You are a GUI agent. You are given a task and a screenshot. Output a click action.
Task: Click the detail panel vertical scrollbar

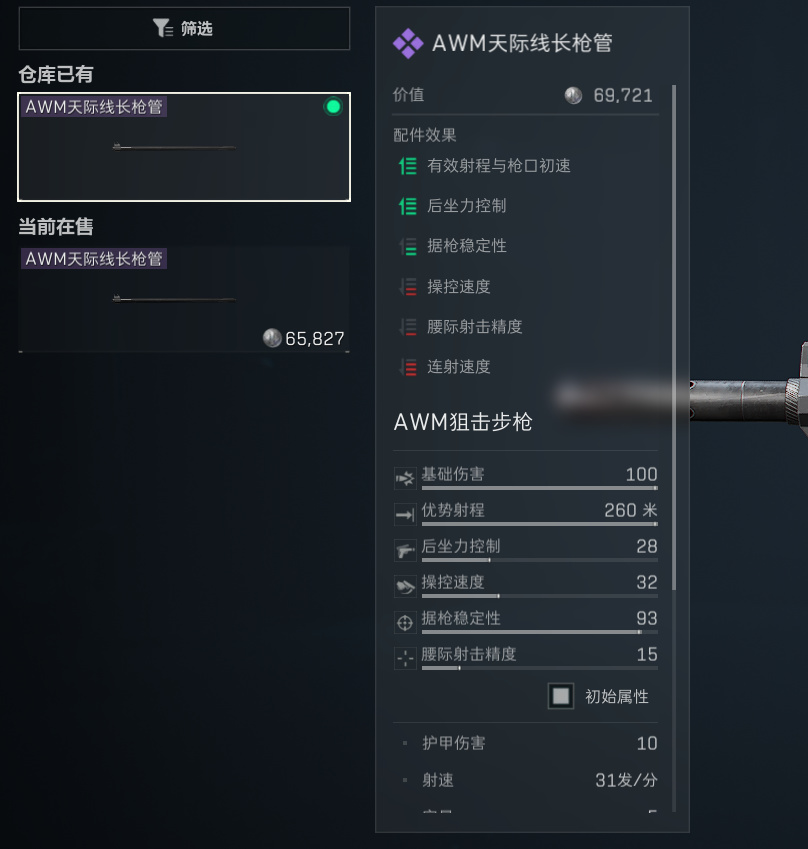pyautogui.click(x=674, y=337)
